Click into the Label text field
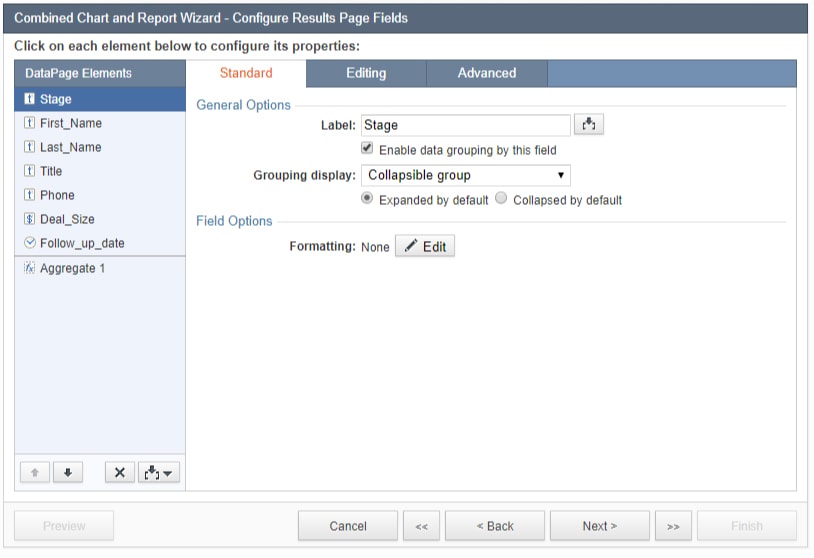Image resolution: width=814 pixels, height=558 pixels. click(465, 125)
